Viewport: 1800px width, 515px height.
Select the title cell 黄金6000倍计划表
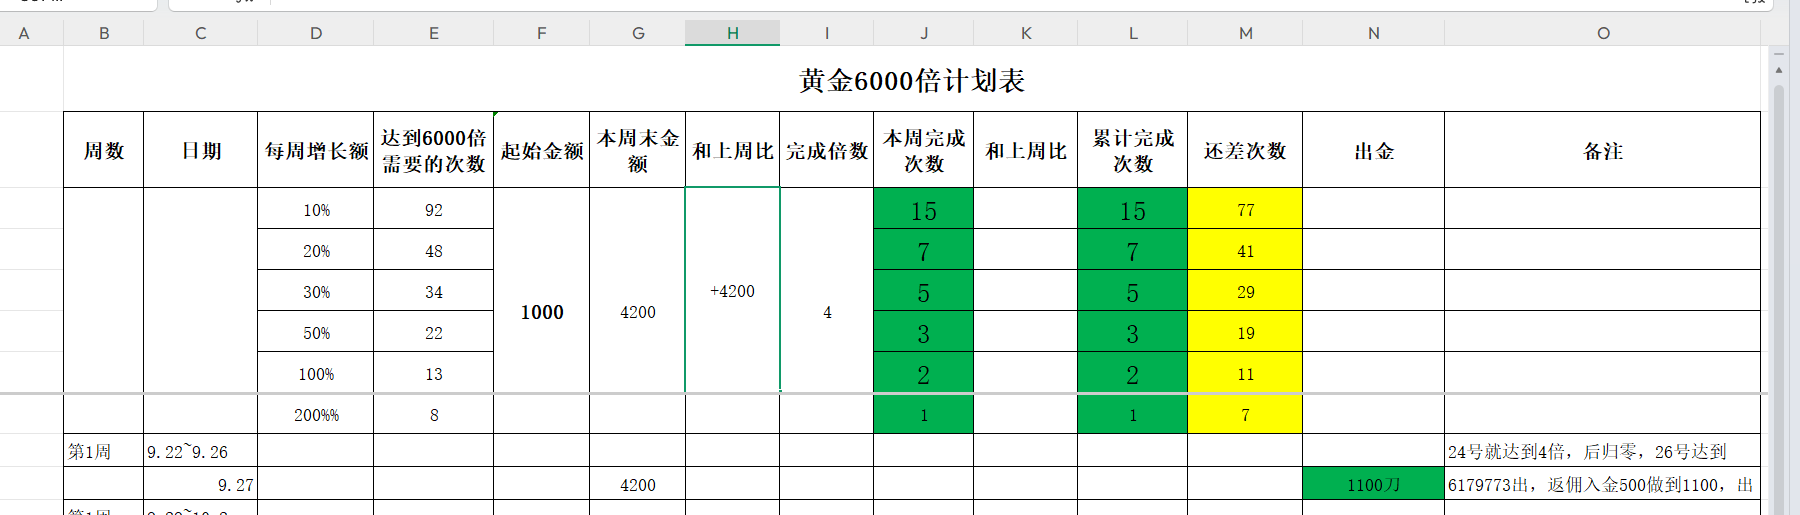point(911,80)
